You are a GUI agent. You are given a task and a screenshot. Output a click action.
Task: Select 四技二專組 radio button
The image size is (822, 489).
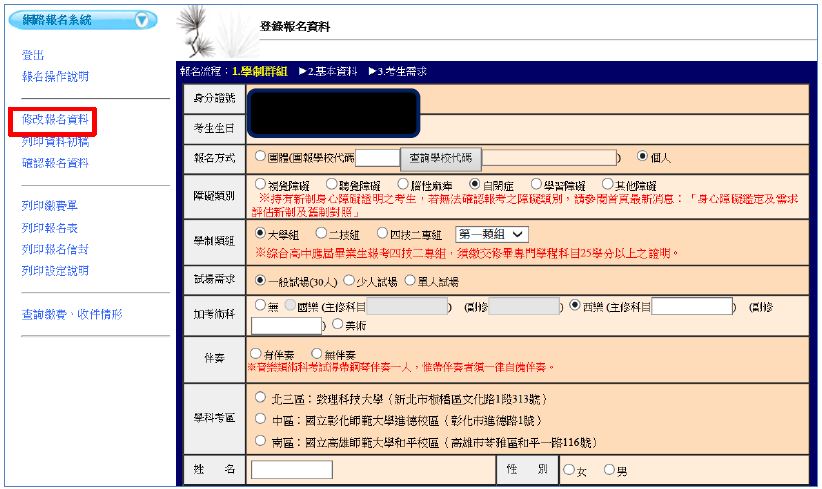pos(382,233)
